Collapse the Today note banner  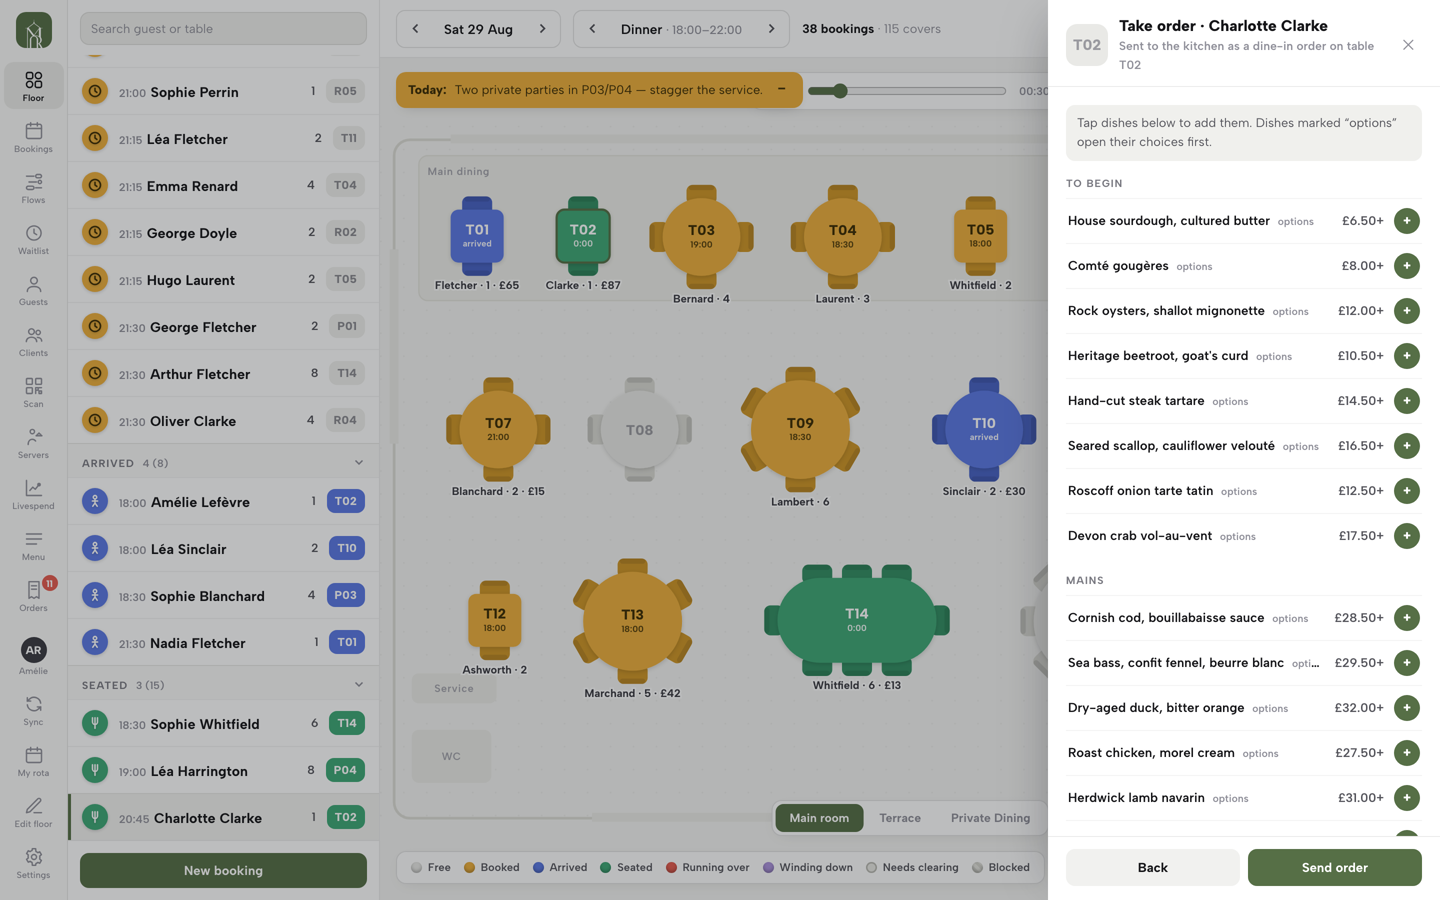[x=782, y=89]
